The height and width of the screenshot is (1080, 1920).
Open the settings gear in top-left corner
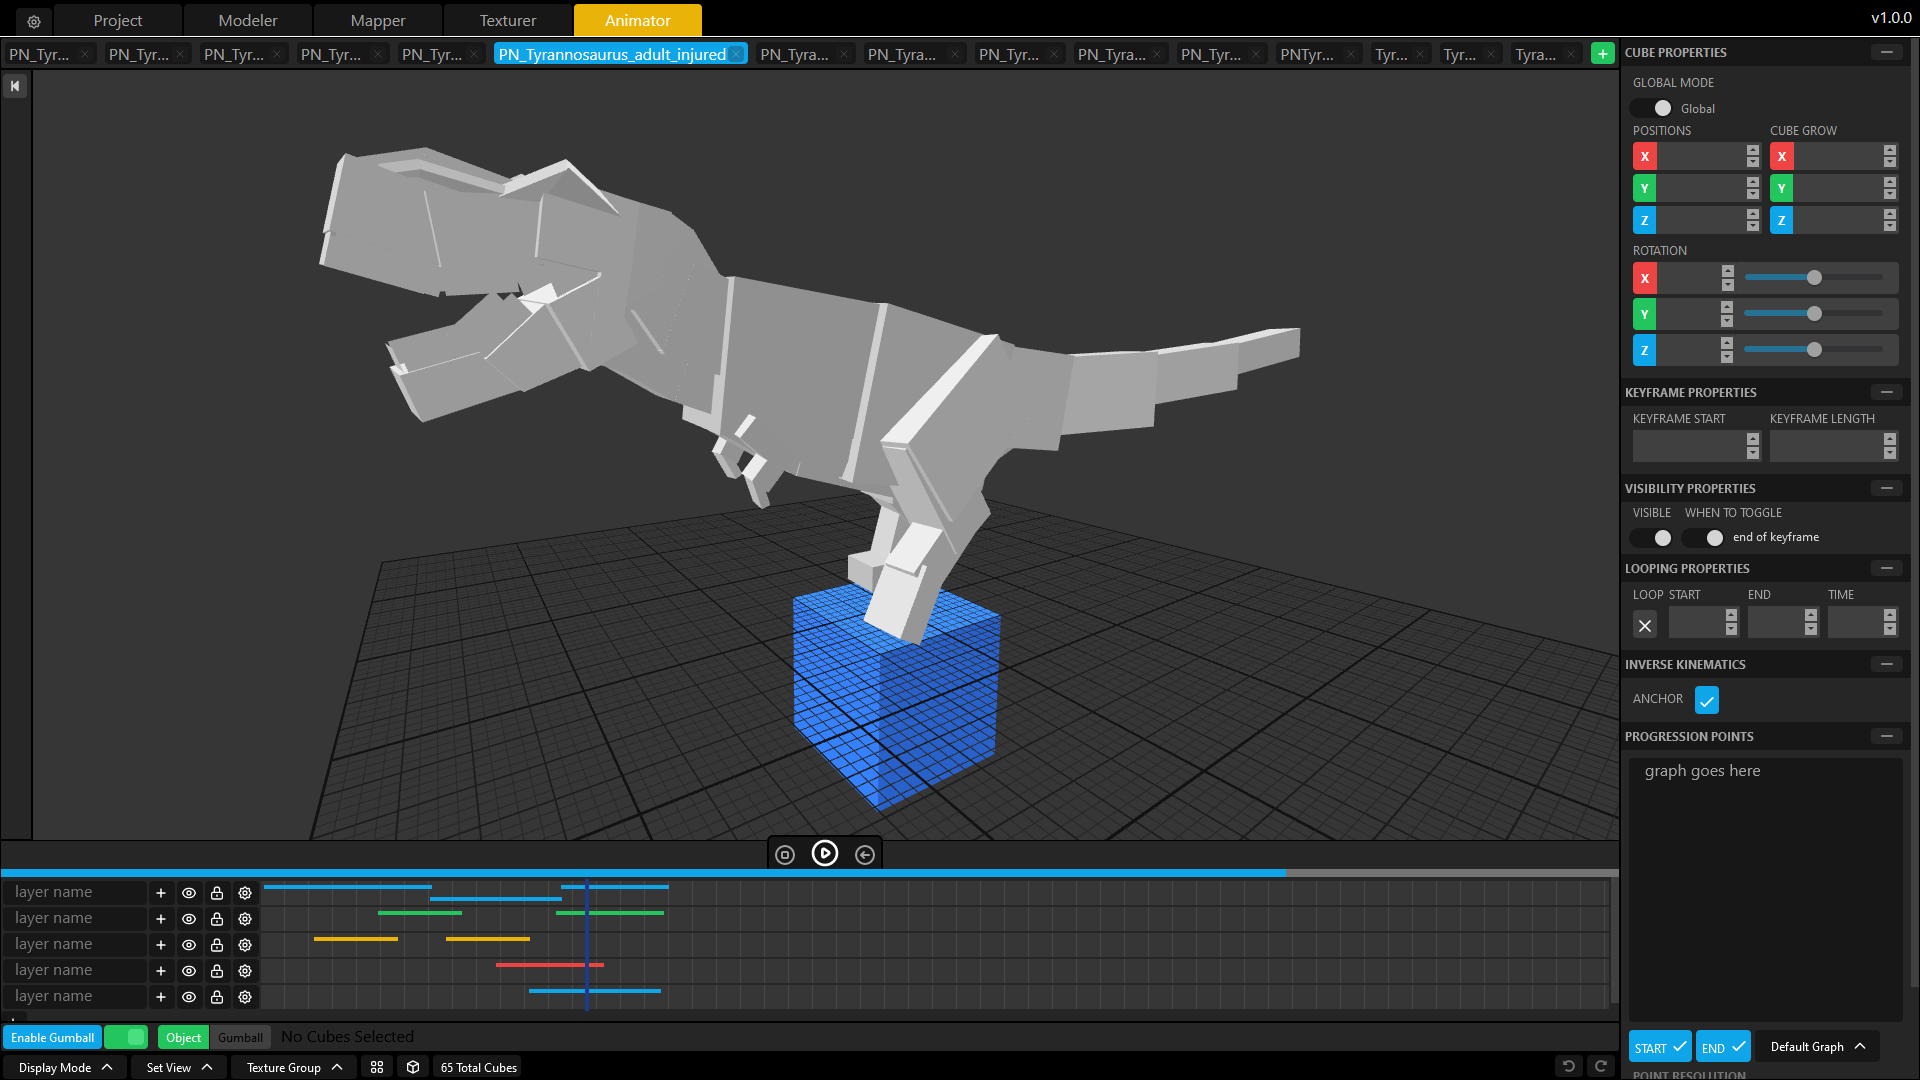[x=33, y=20]
